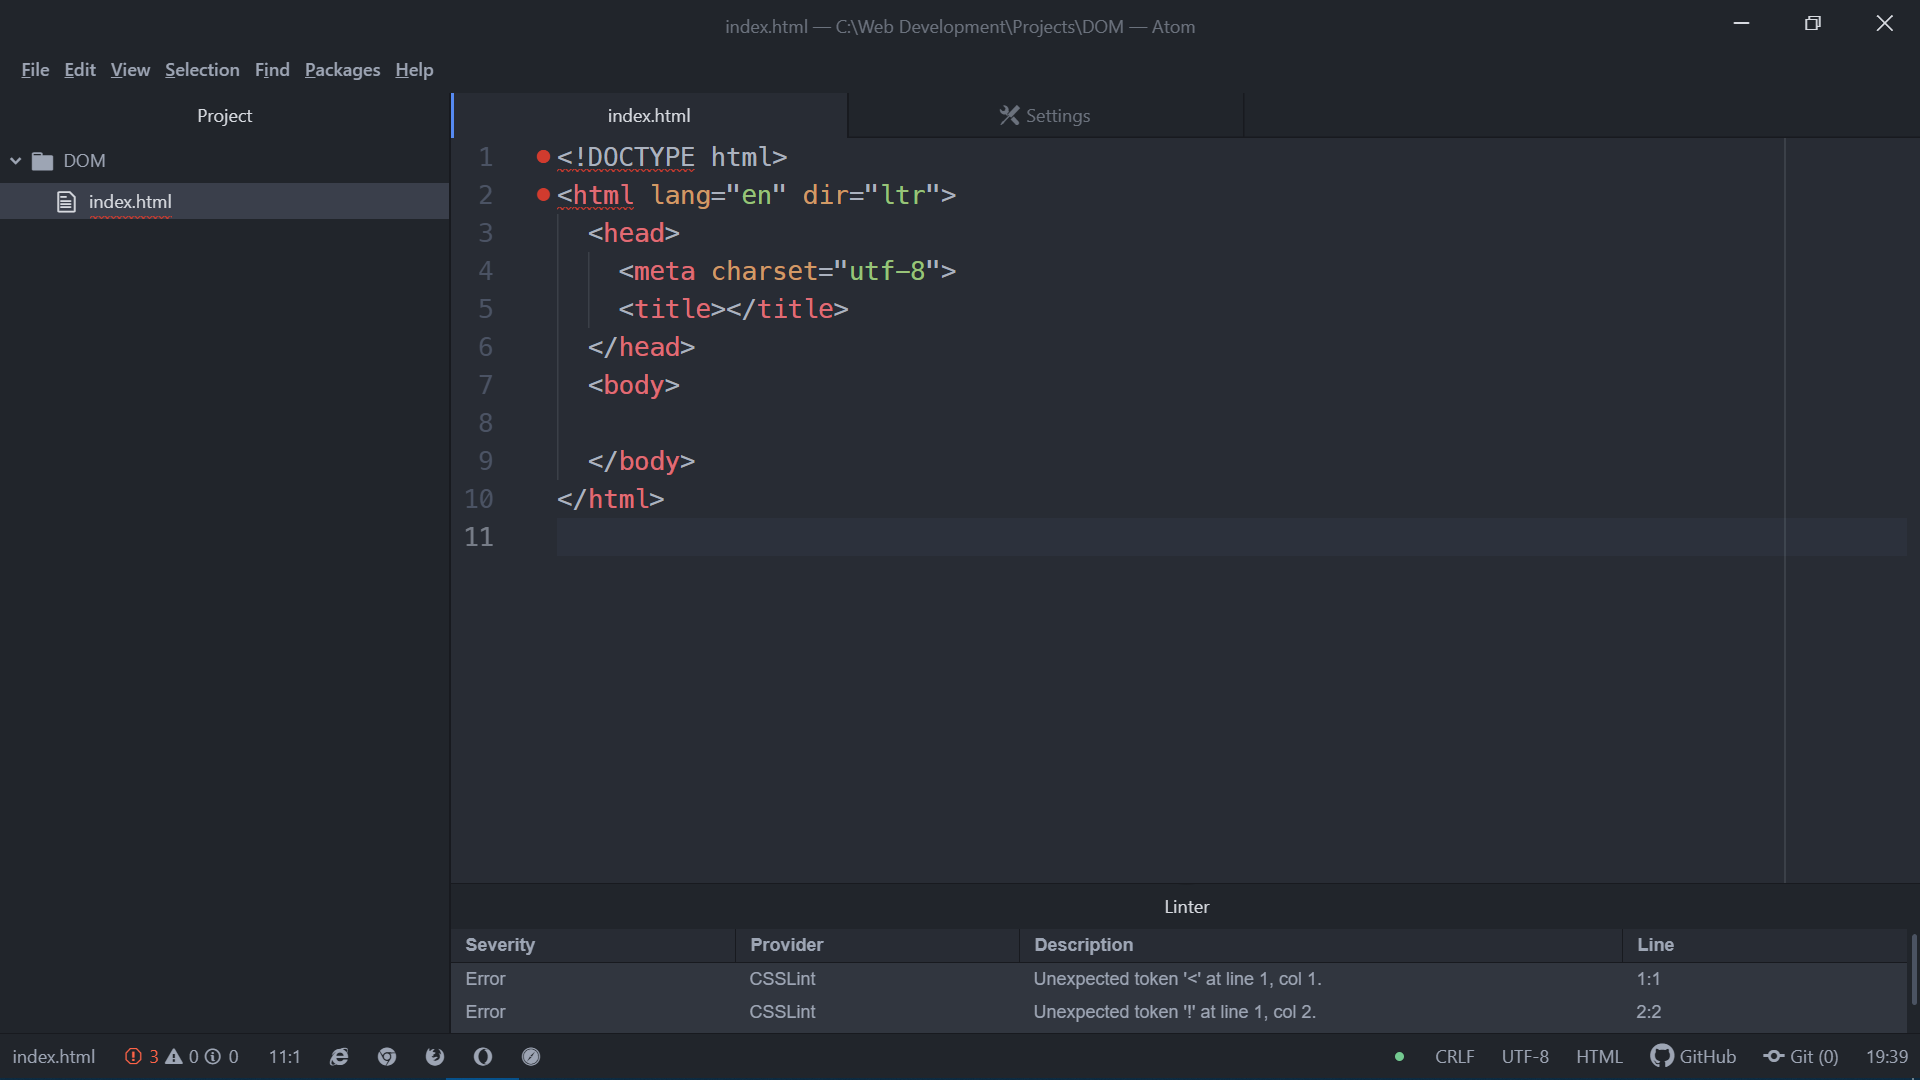
Task: Click the linter errors count icon
Action: click(141, 1057)
